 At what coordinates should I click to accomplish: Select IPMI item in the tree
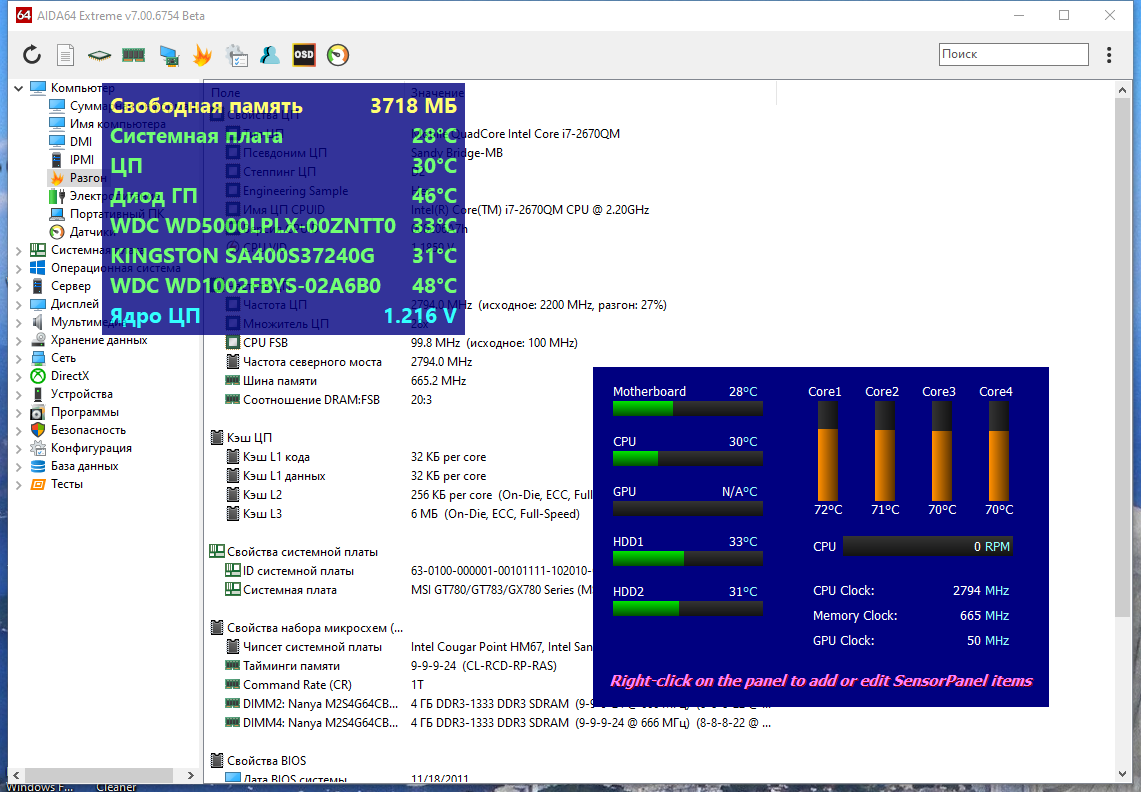(82, 159)
